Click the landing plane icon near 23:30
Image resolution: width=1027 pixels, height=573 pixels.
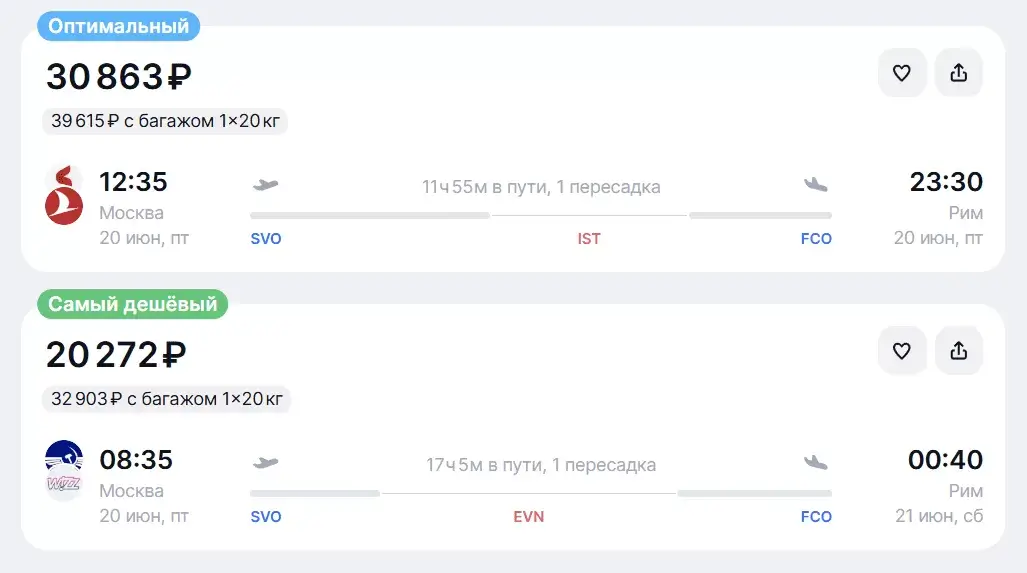coord(816,185)
